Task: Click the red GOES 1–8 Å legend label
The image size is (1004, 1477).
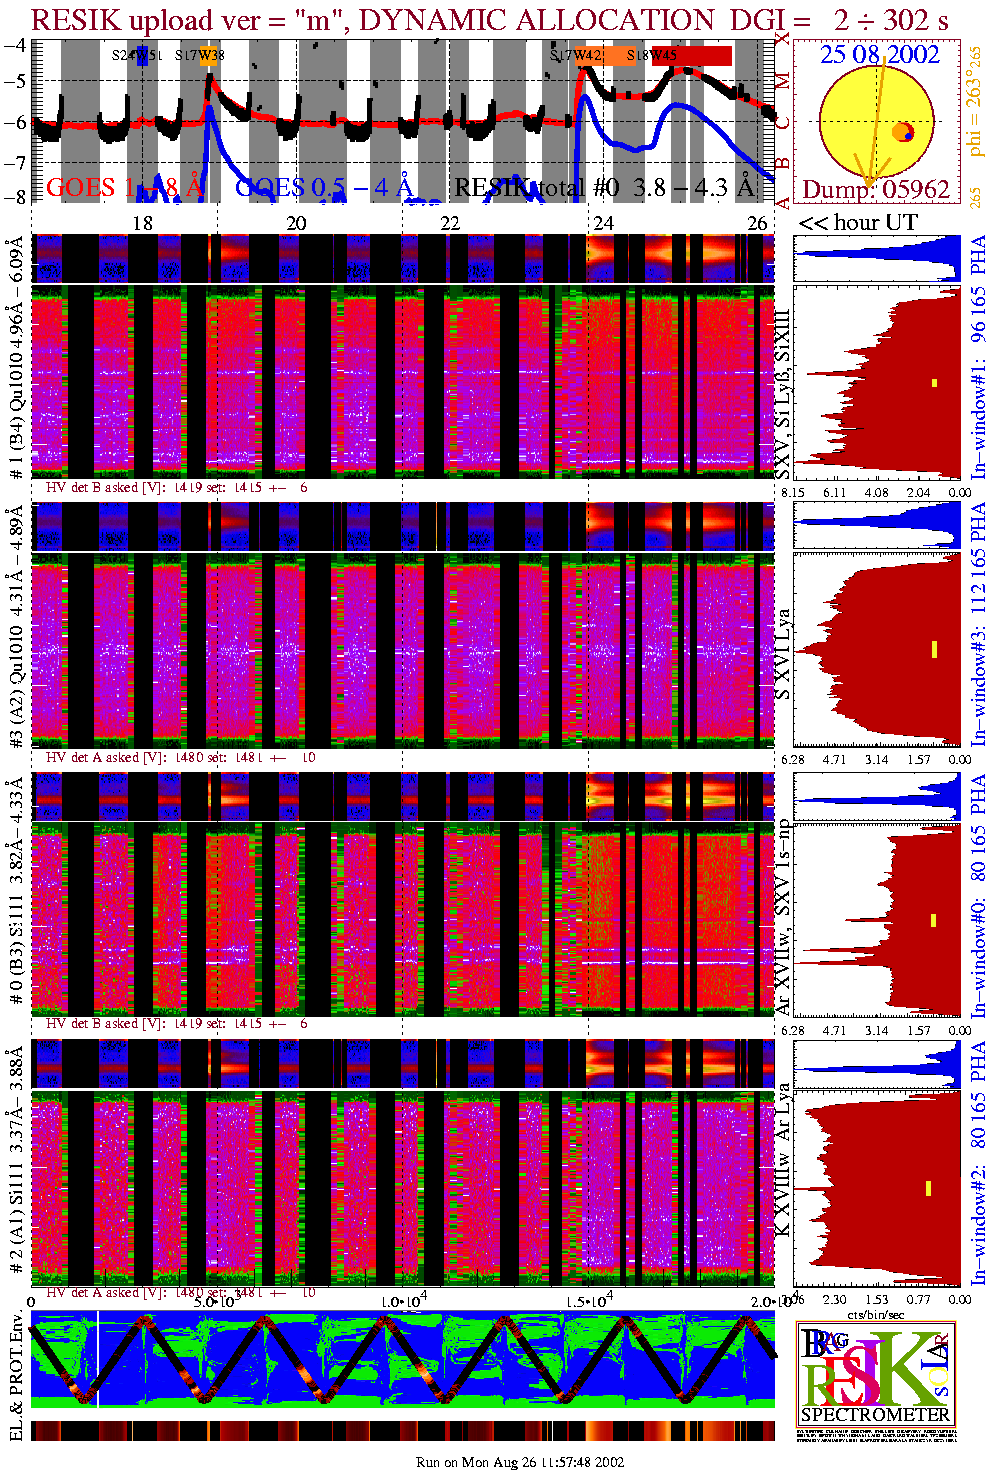Action: coord(125,187)
